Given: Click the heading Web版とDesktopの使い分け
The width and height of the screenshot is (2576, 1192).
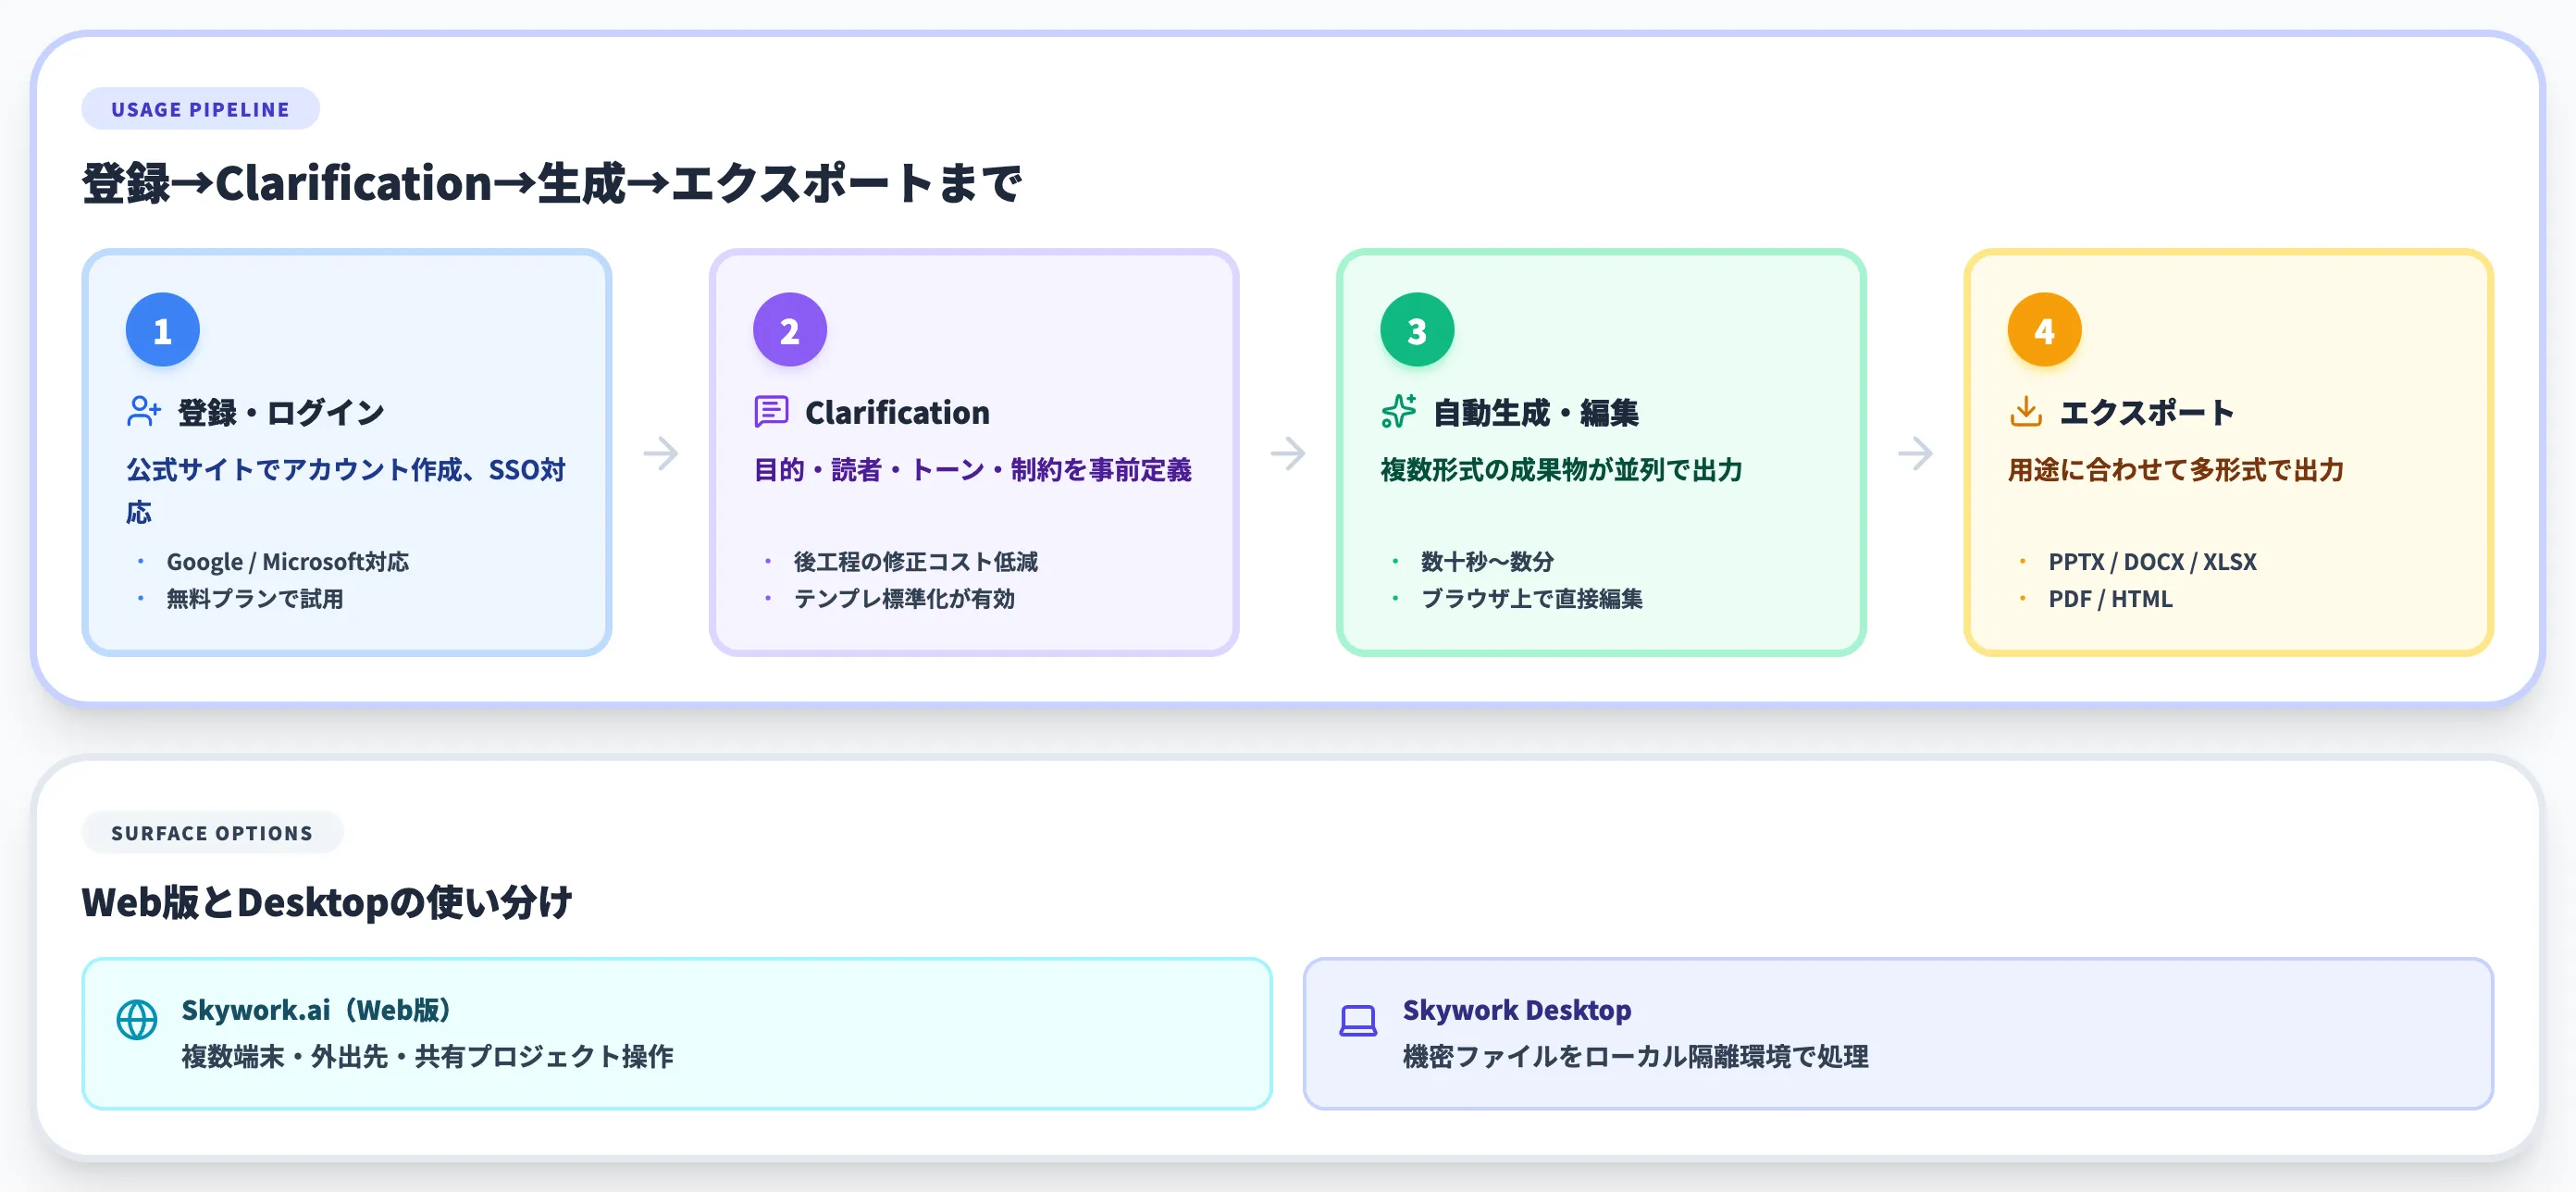Looking at the screenshot, I should coord(327,902).
